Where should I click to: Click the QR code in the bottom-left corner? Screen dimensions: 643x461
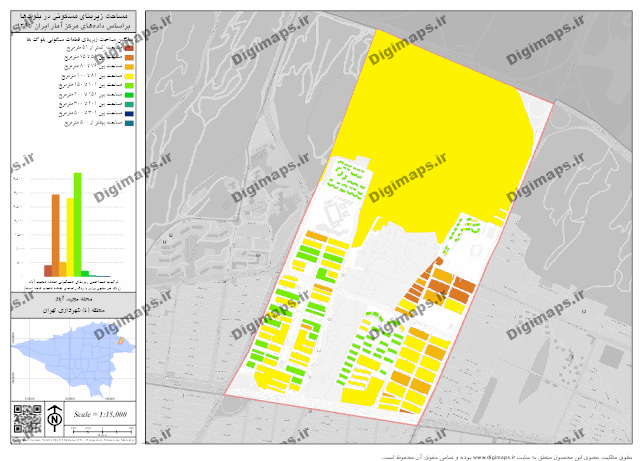pyautogui.click(x=25, y=420)
